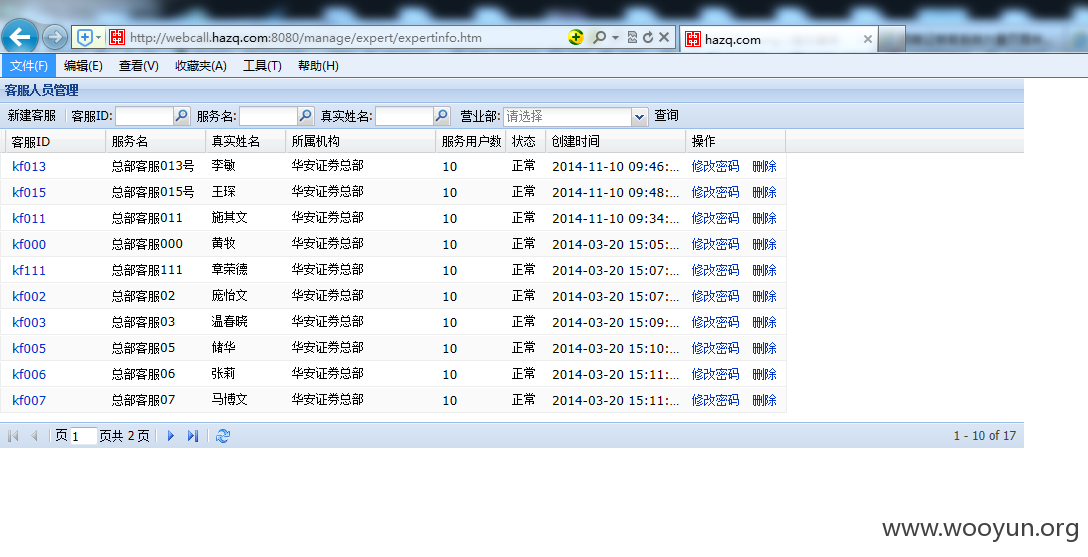Viewport: 1088px width, 557px height.
Task: Sort by the 创建时间 column header
Action: [615, 142]
